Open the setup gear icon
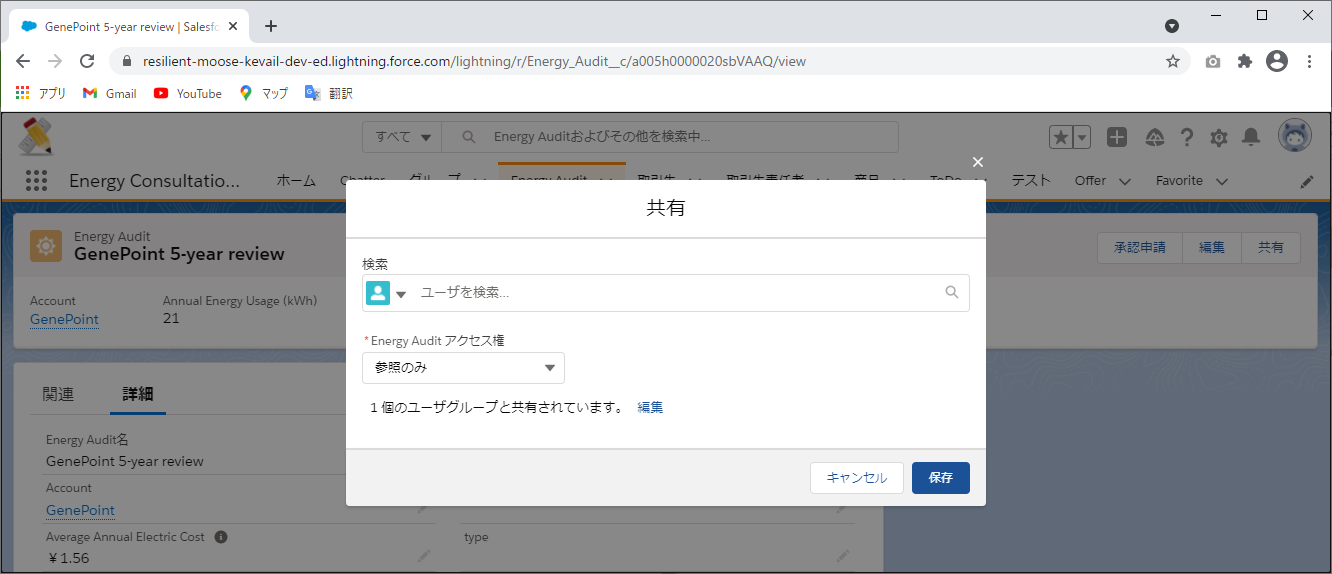 [1219, 137]
